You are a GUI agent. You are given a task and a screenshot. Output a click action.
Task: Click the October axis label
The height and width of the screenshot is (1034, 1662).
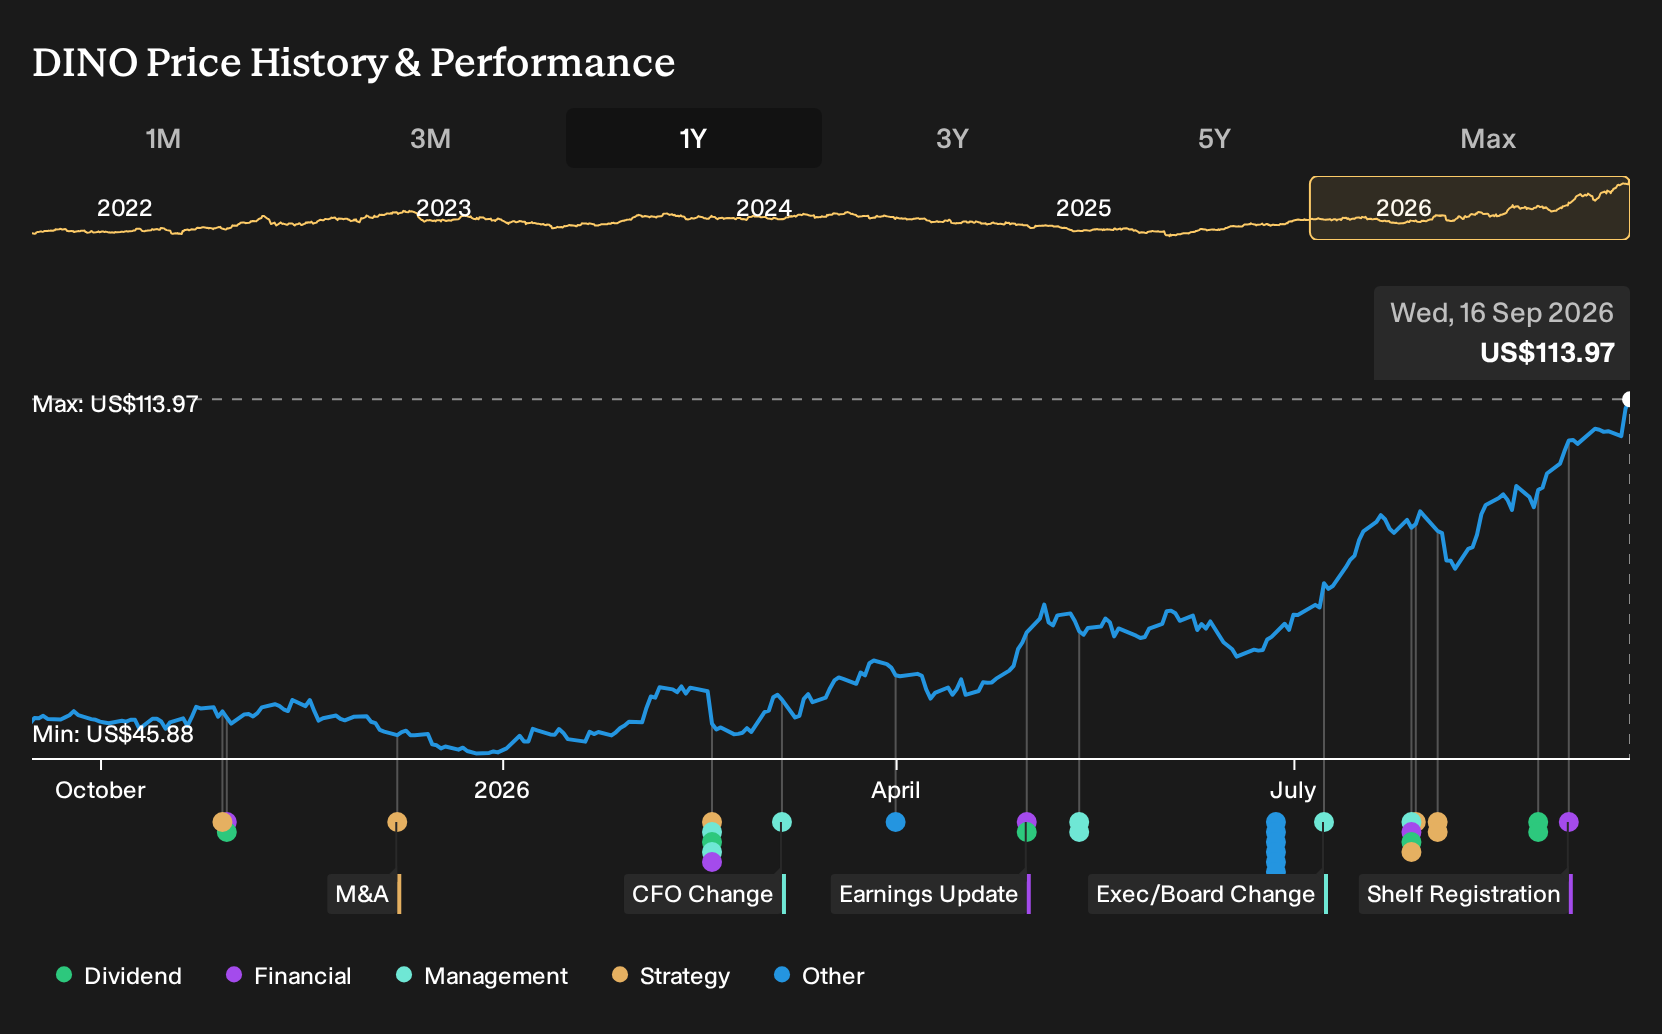tap(100, 790)
